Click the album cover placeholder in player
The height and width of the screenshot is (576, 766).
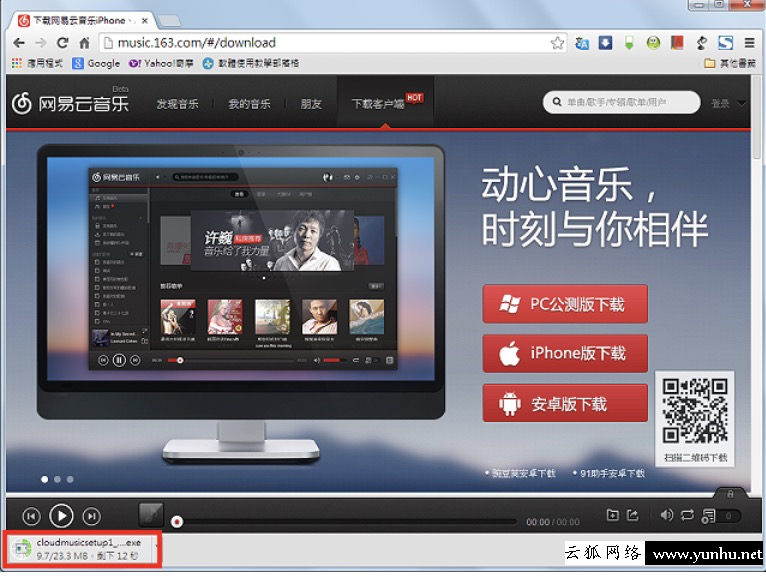point(151,514)
